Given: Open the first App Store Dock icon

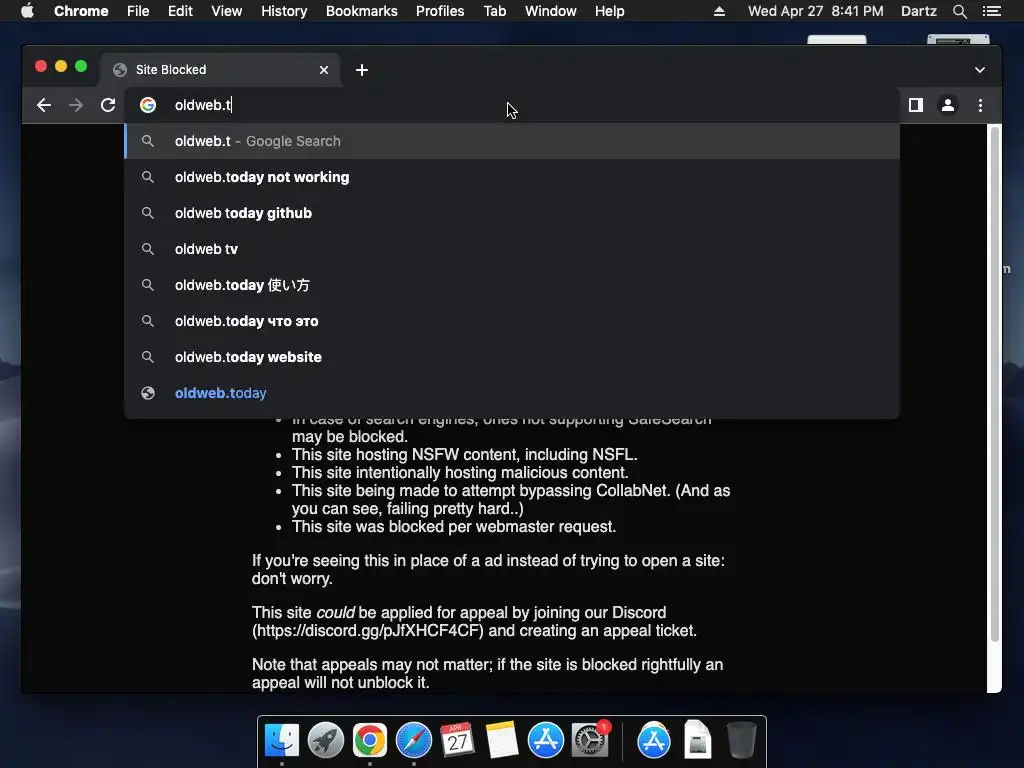Looking at the screenshot, I should click(x=545, y=740).
